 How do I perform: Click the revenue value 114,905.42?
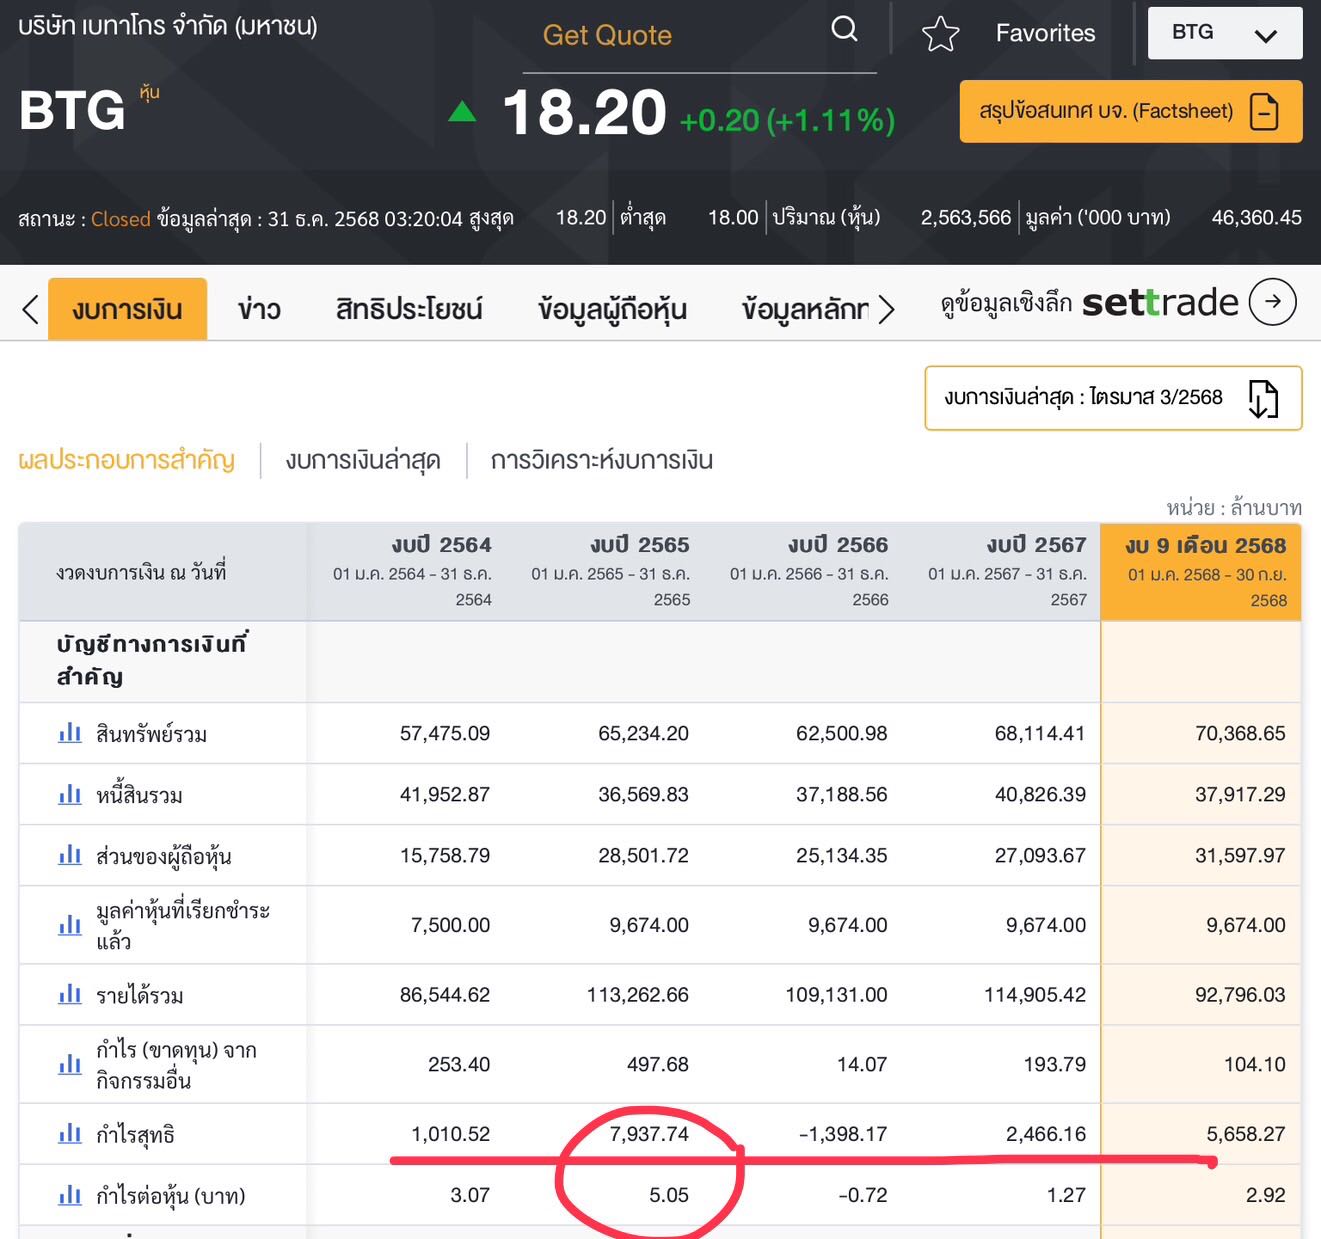point(1035,994)
